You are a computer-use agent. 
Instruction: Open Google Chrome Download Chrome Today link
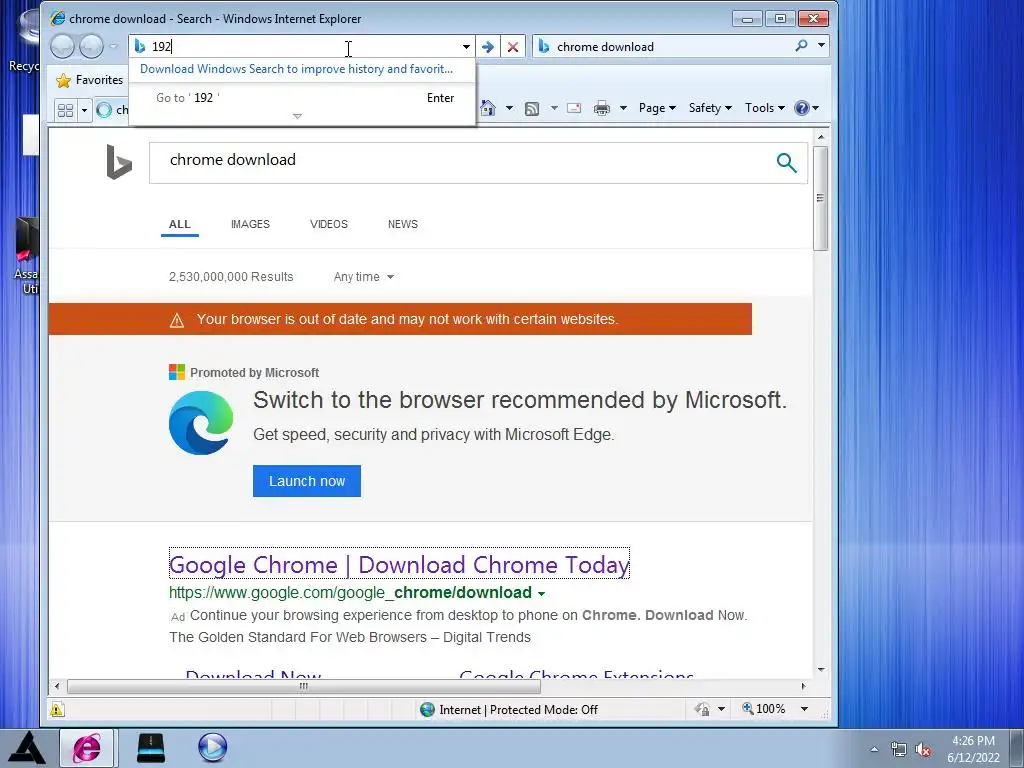[x=399, y=564]
